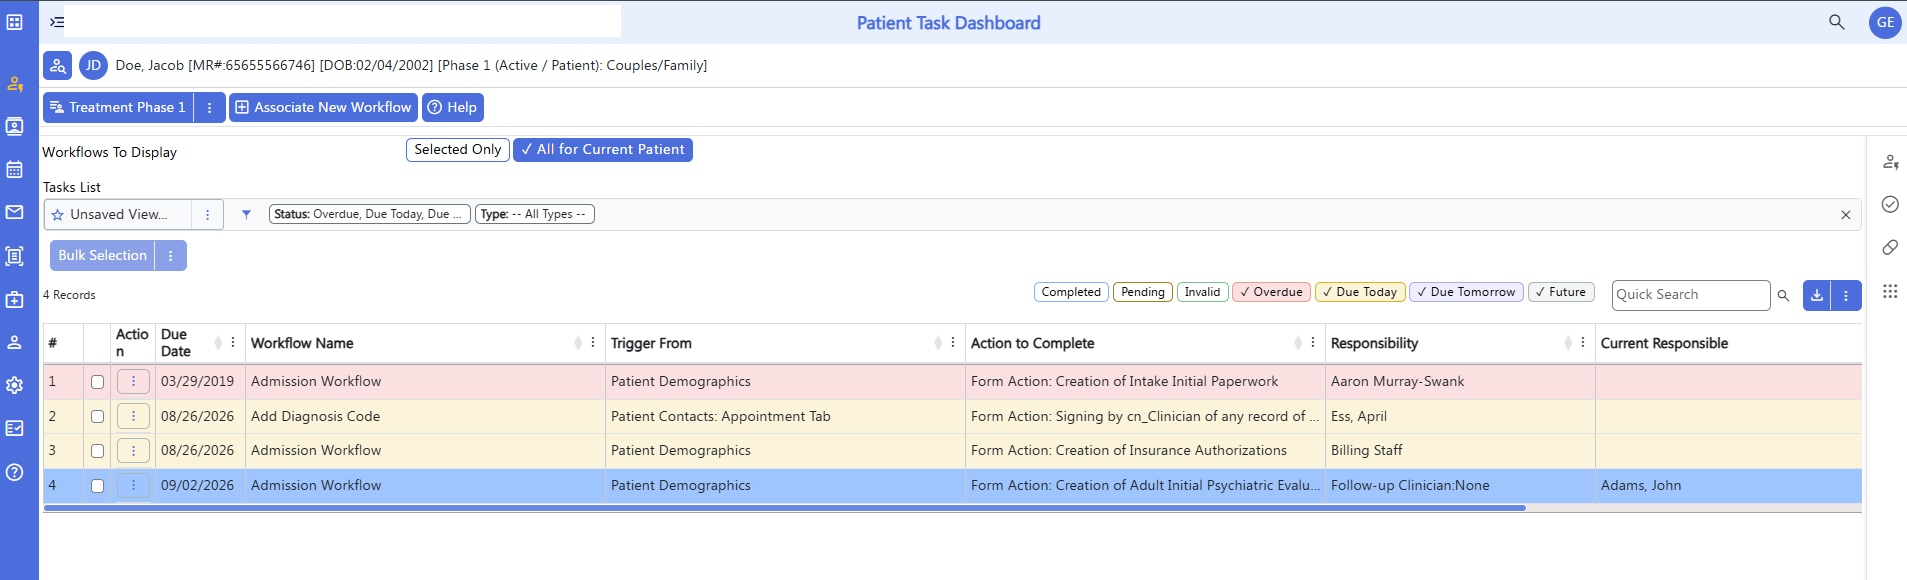Open Due Date column menu
Screen dimensions: 1907x580
point(233,342)
